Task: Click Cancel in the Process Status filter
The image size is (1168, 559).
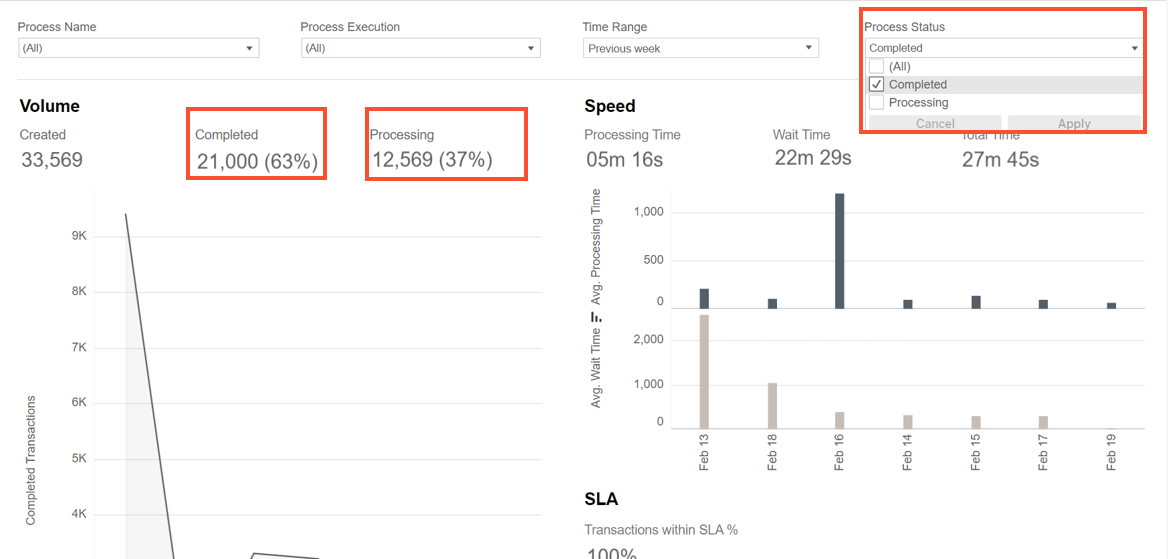Action: click(935, 124)
